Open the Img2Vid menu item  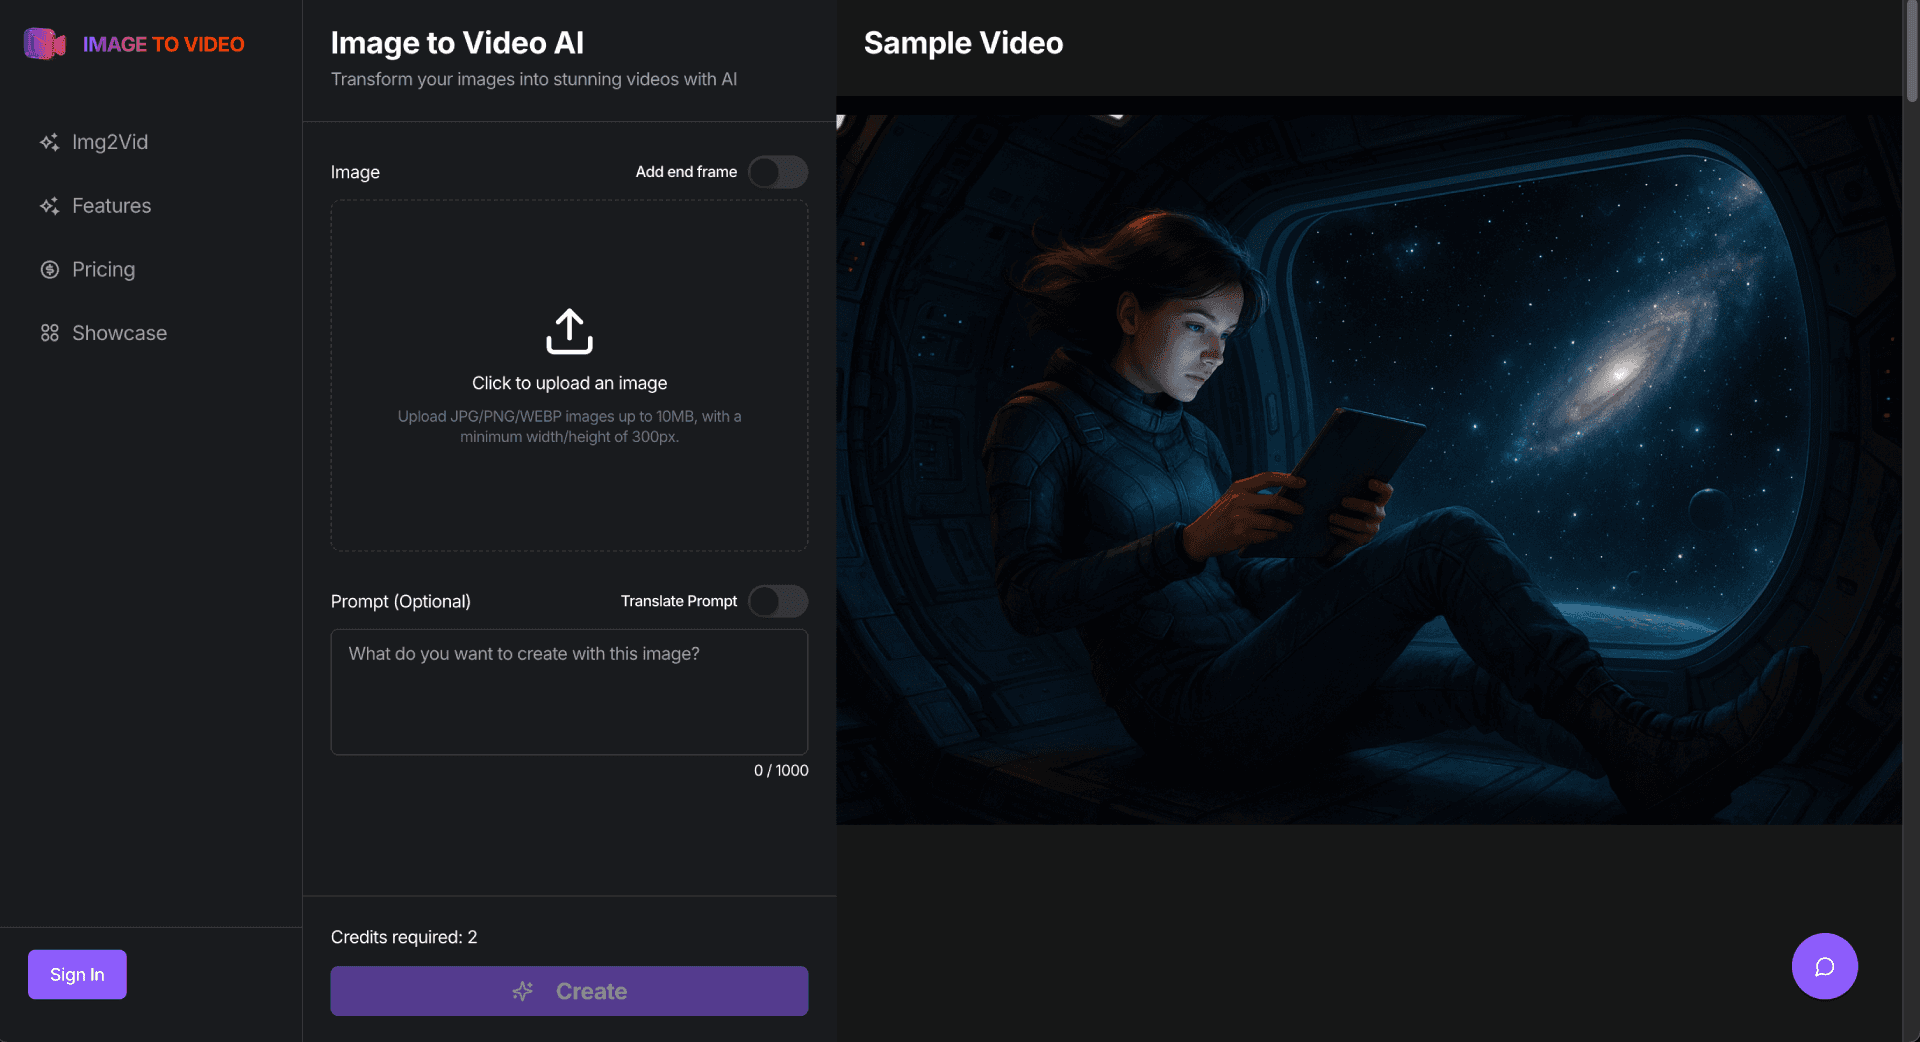coord(110,142)
